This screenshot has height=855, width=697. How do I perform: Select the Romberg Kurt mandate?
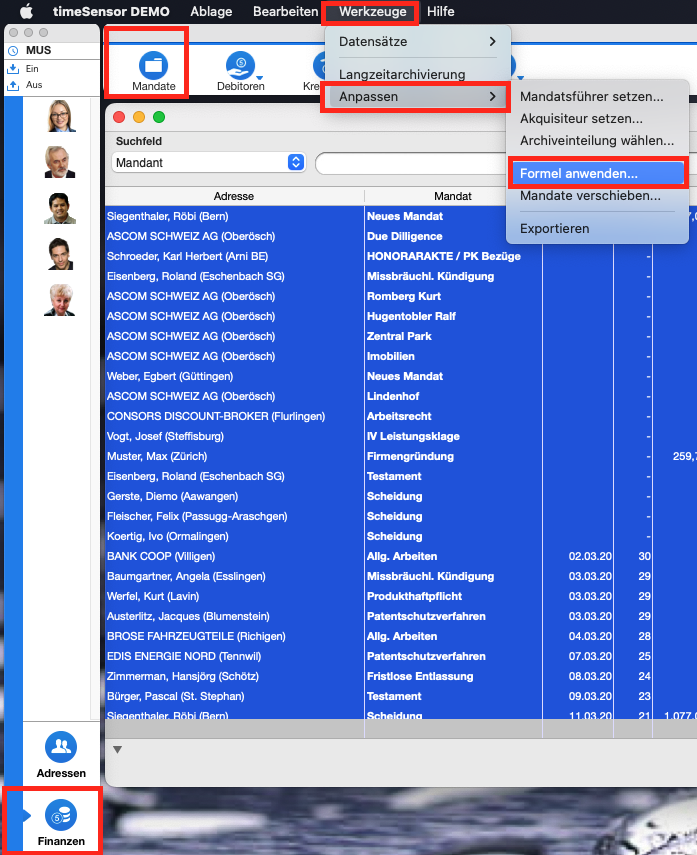click(404, 297)
